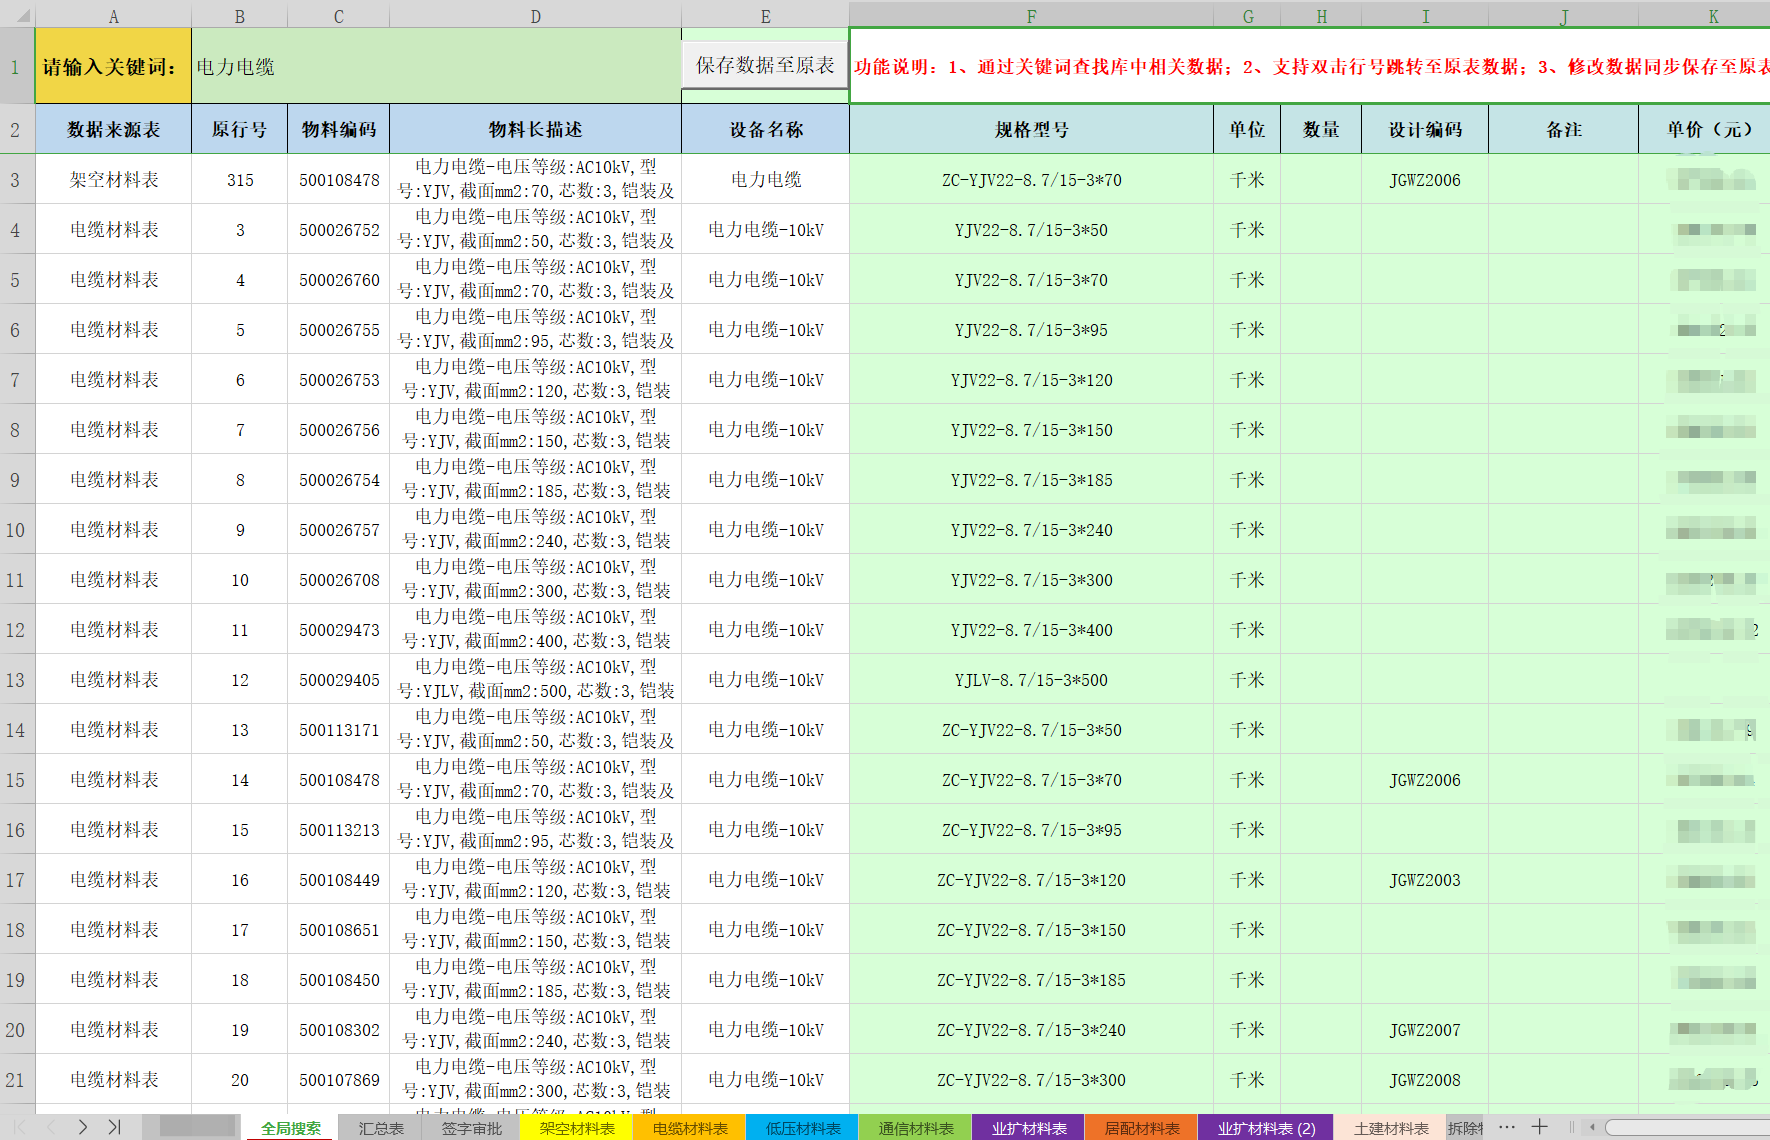
Task: Click 保存数据至原表 button
Action: [x=765, y=65]
